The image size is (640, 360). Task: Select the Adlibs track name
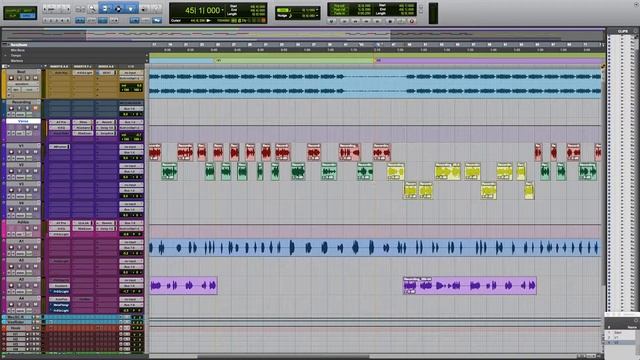click(23, 222)
